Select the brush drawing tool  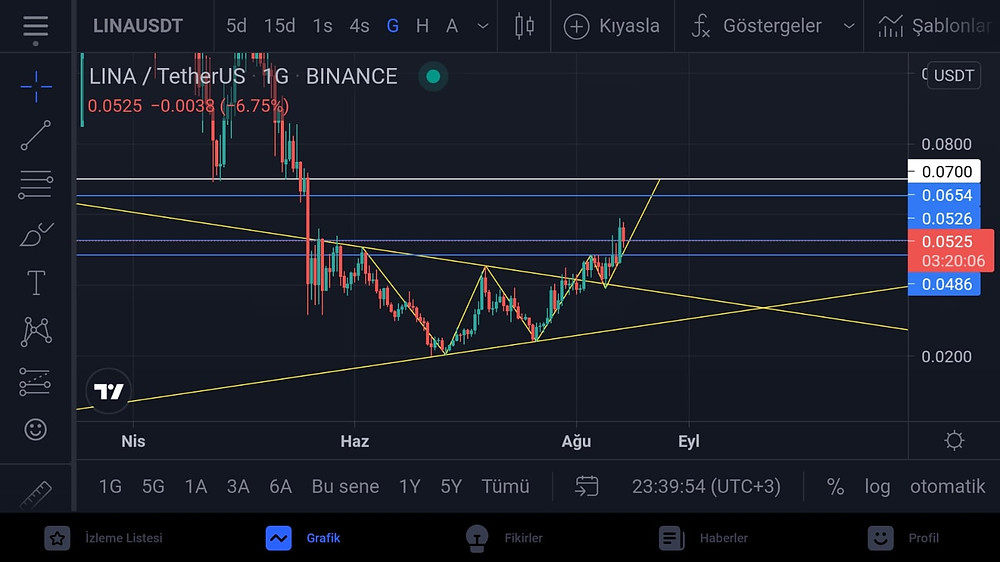36,234
